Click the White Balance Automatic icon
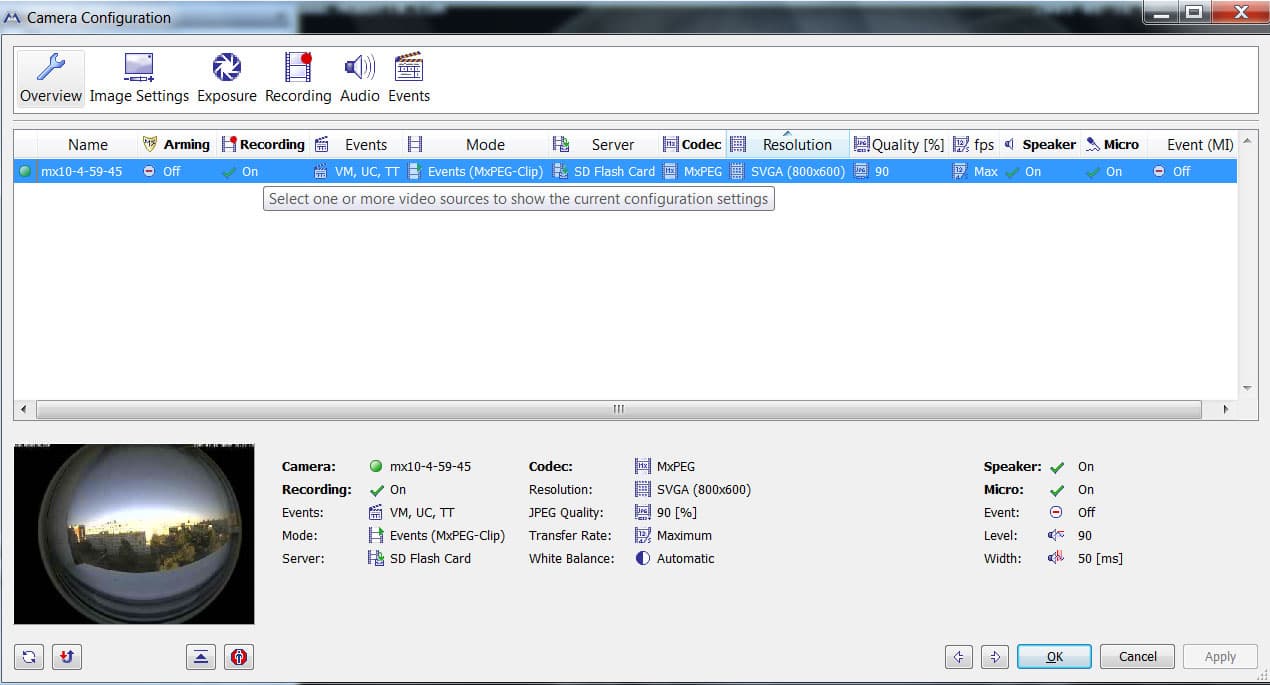The width and height of the screenshot is (1270, 685). (x=643, y=558)
